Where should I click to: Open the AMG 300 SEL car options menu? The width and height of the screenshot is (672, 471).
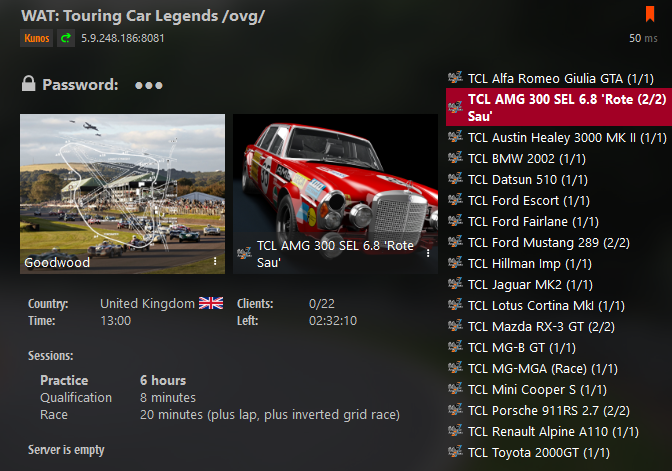[x=428, y=253]
